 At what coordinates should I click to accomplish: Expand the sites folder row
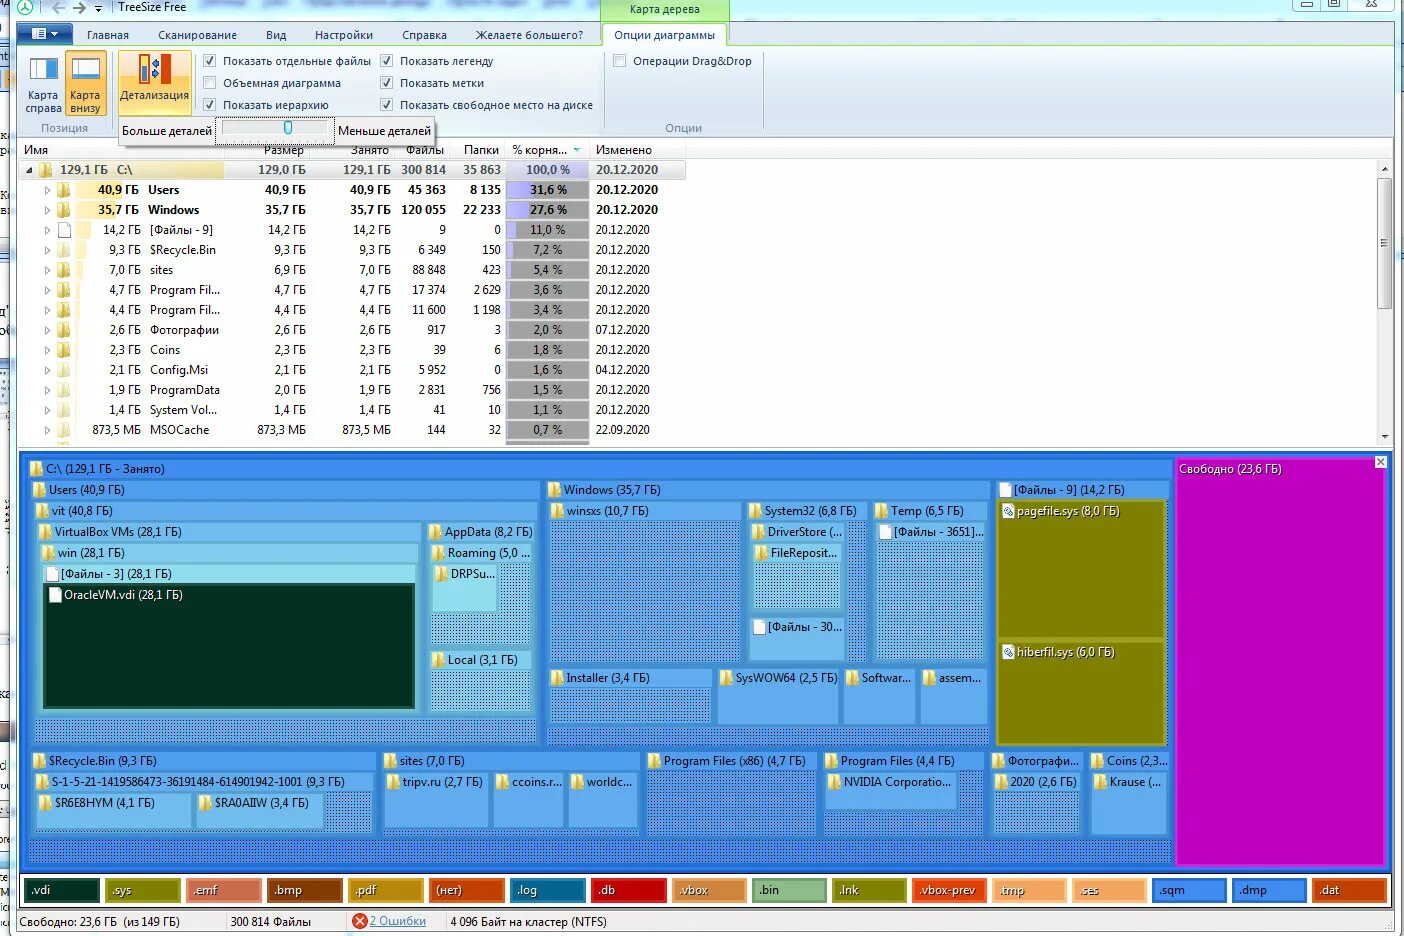click(x=46, y=270)
